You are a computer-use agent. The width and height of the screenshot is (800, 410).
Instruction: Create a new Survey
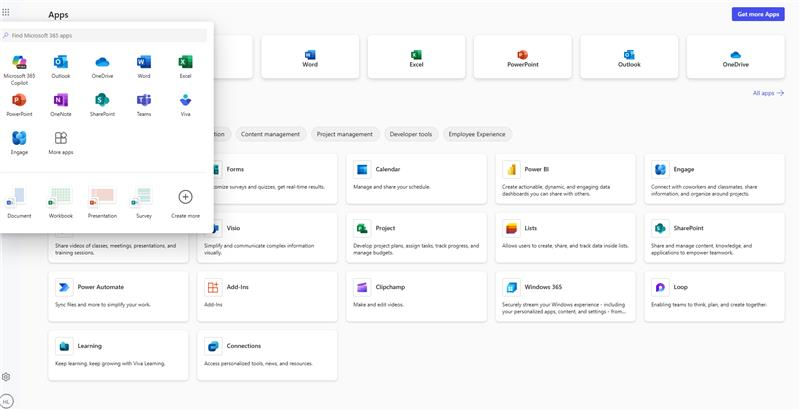tap(144, 203)
